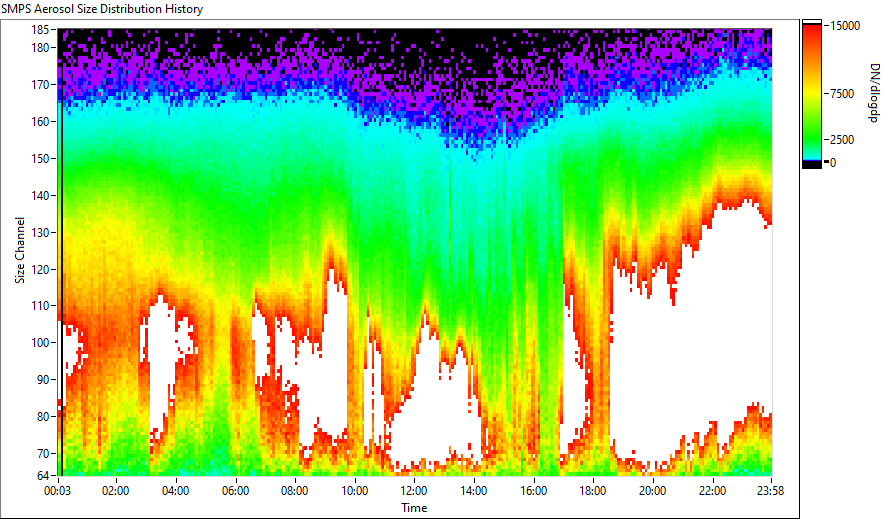The height and width of the screenshot is (519, 884).
Task: Click the 150 size channel tick label
Action: [x=41, y=159]
